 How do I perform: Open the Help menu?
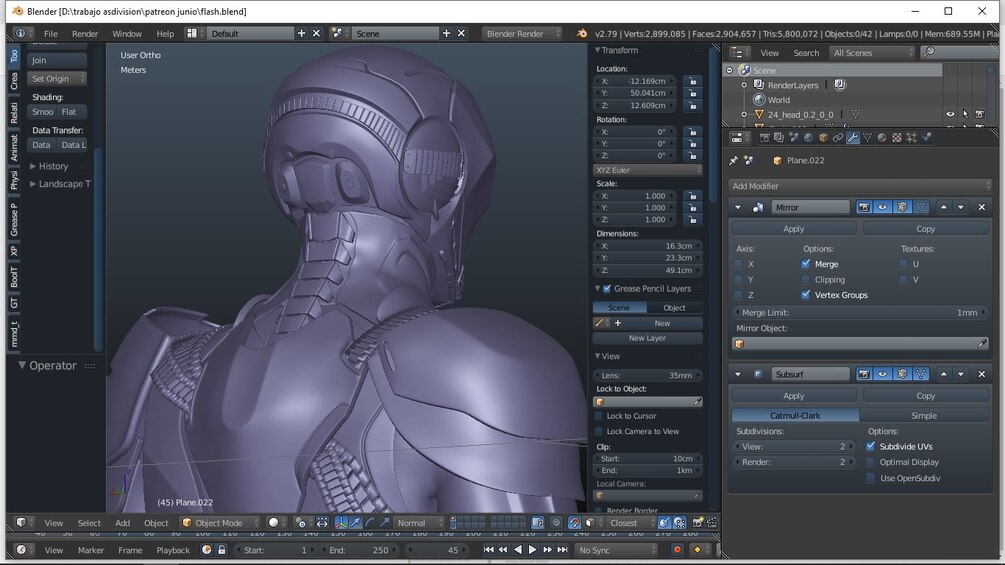165,33
